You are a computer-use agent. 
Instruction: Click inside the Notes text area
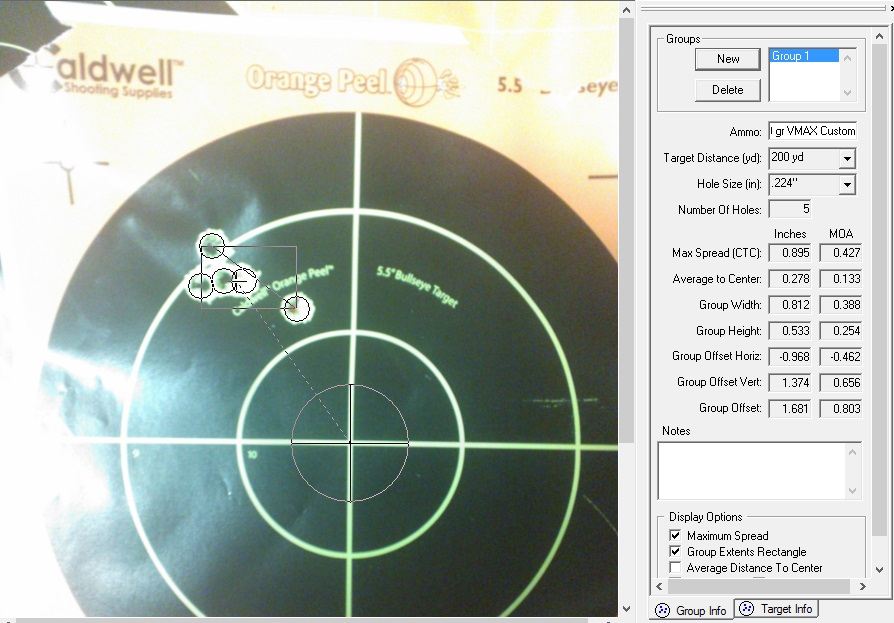coord(751,471)
